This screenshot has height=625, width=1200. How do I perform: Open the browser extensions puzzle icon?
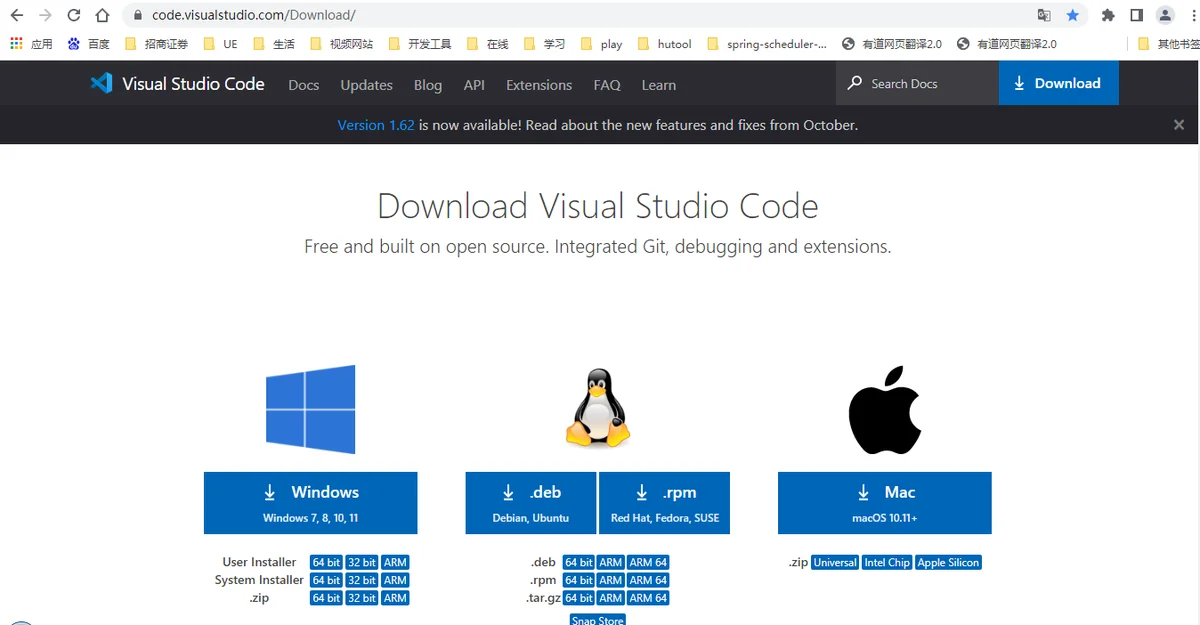(1108, 16)
